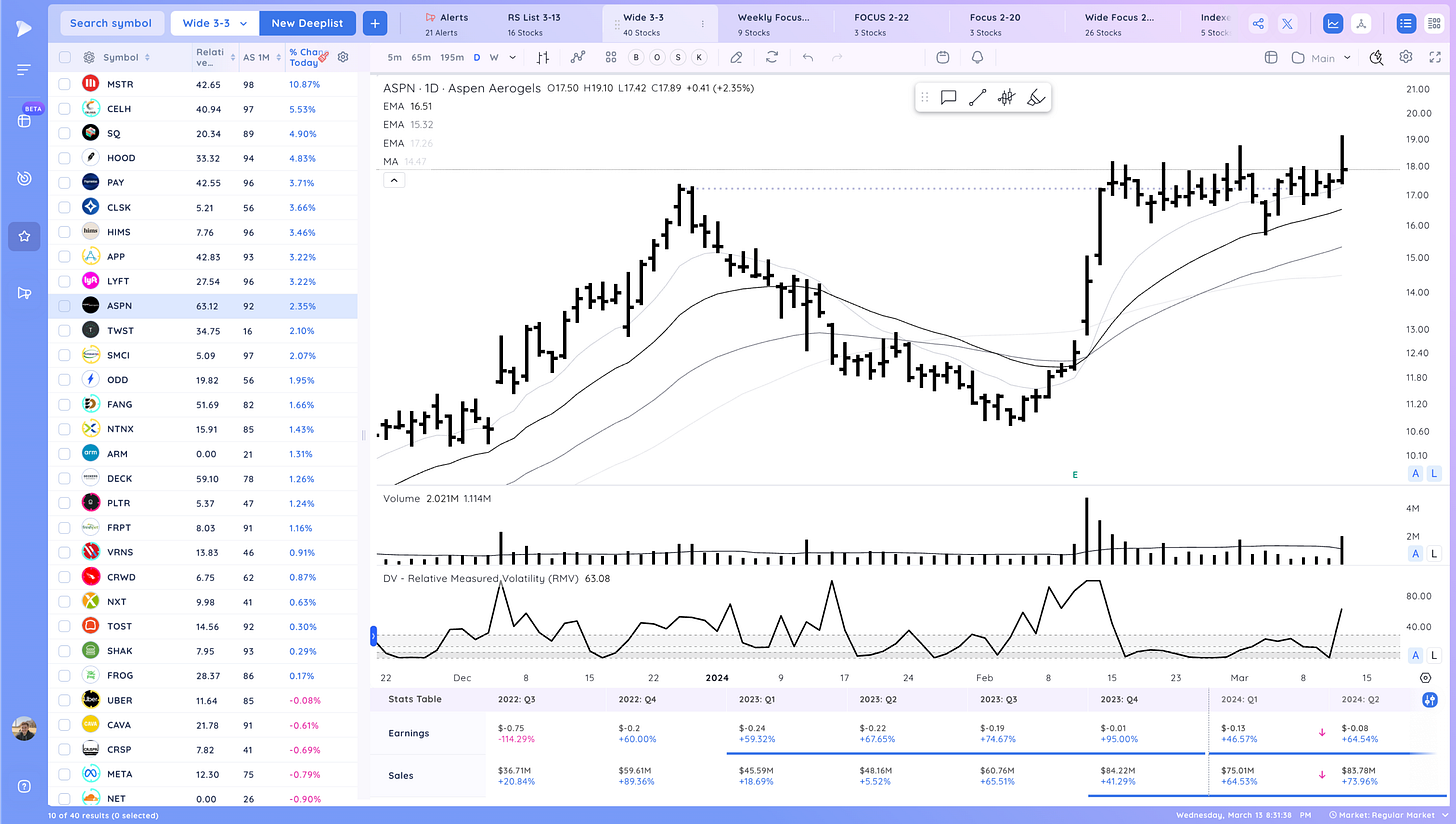
Task: Open the alerts flag icon in the sidebar
Action: [24, 293]
